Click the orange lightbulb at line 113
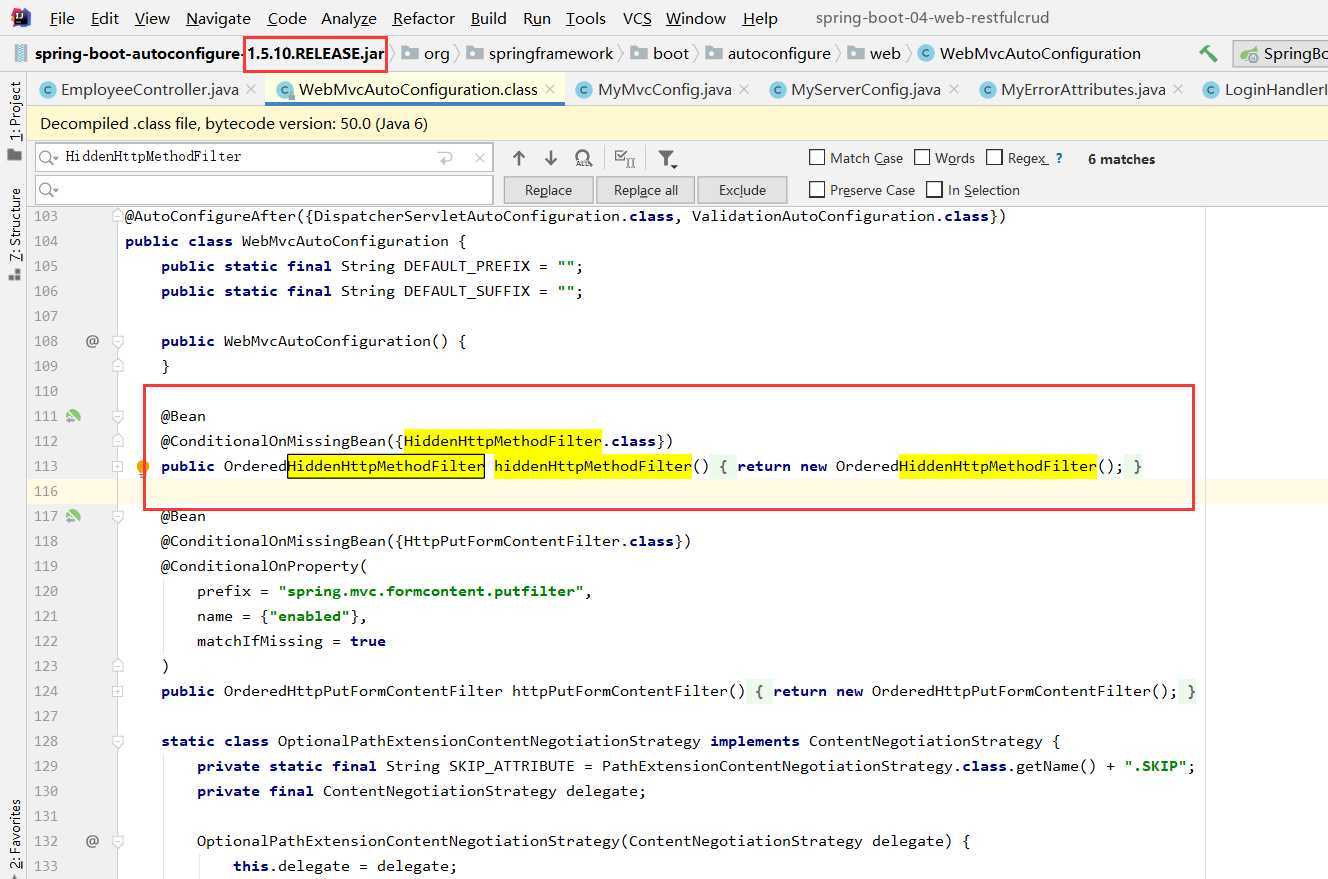This screenshot has height=879, width=1328. pos(142,466)
